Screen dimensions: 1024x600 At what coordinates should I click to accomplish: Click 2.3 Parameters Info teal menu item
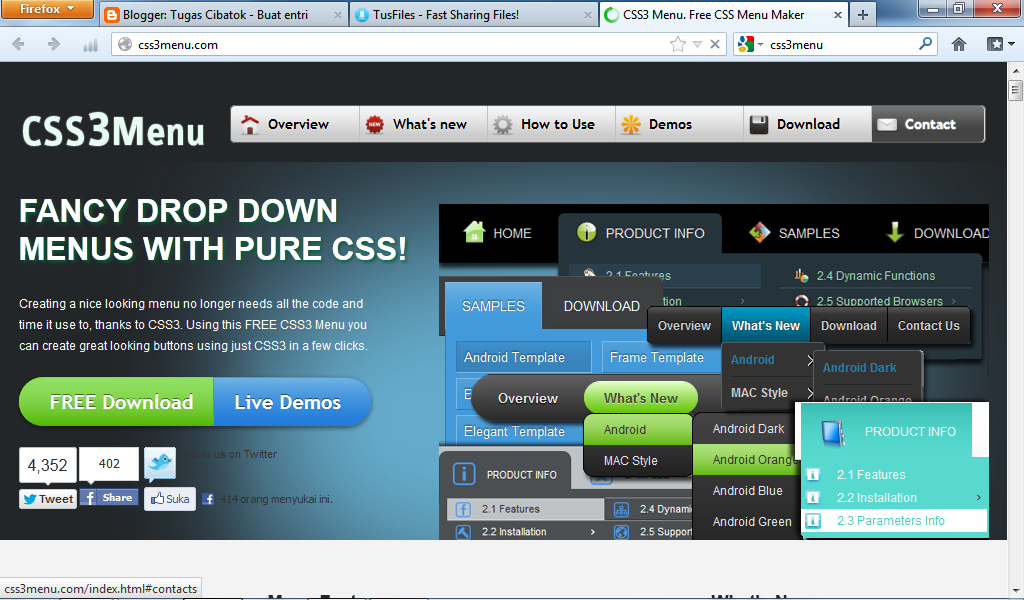pyautogui.click(x=895, y=520)
